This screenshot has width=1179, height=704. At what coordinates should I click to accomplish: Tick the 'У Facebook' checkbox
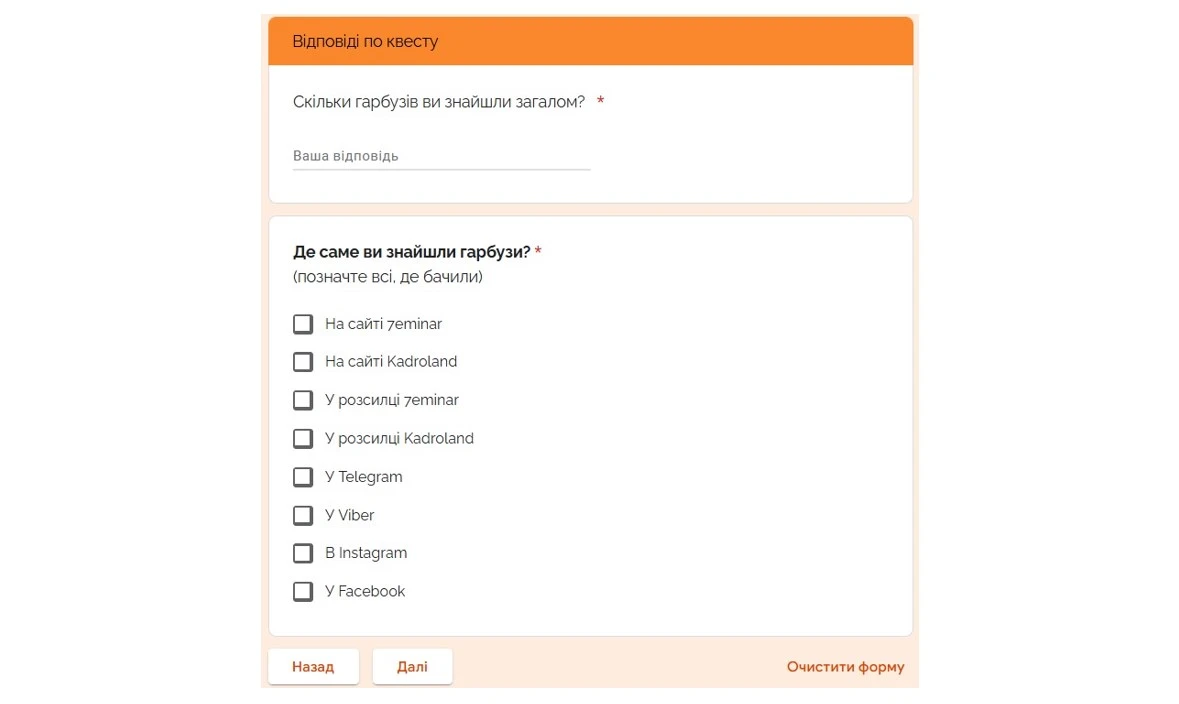303,592
